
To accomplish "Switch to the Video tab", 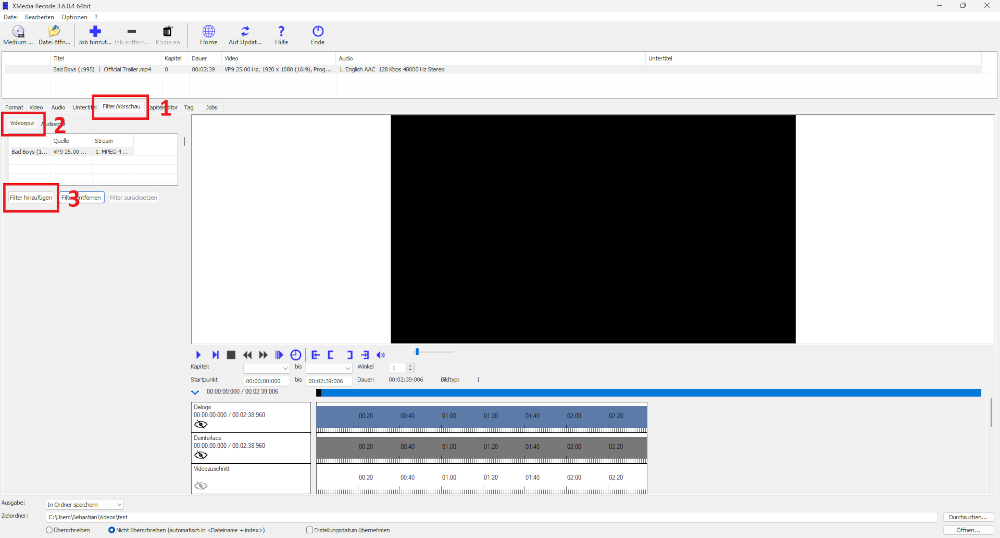I will 36,108.
